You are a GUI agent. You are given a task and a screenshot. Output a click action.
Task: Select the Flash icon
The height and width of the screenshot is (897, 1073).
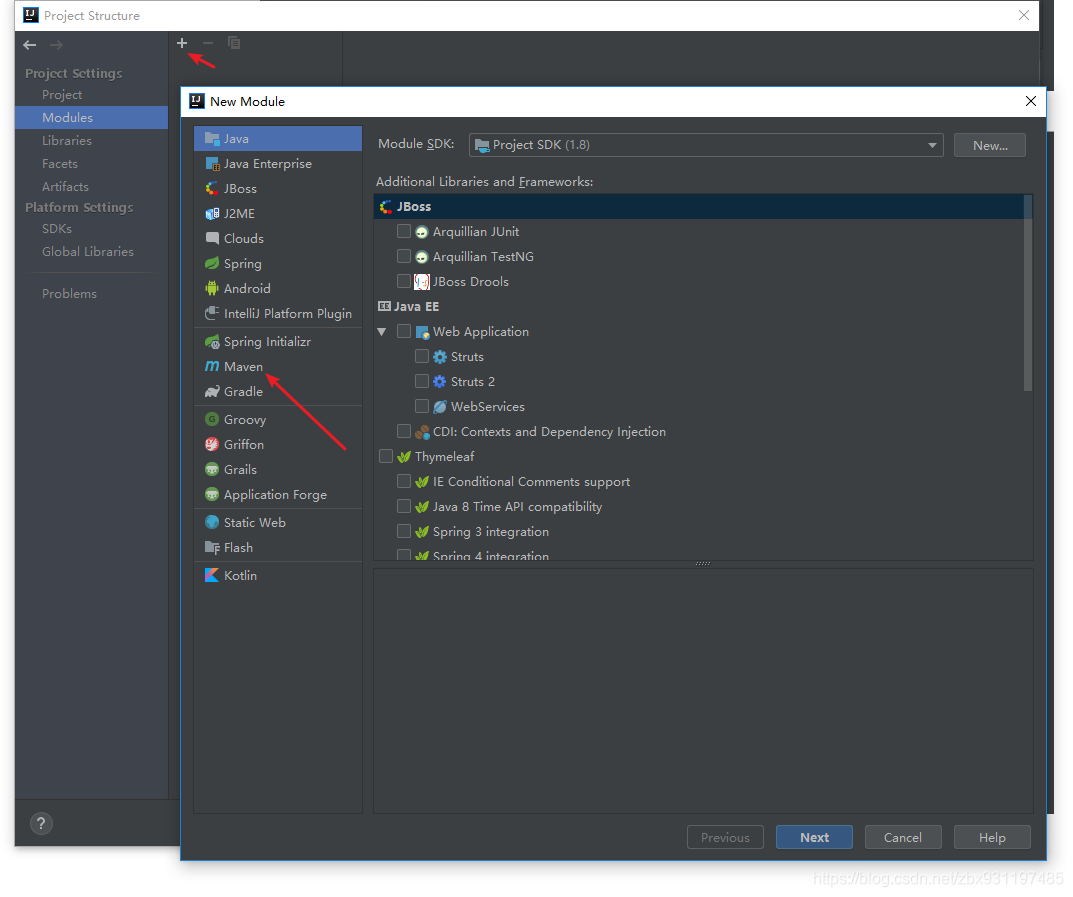click(212, 547)
